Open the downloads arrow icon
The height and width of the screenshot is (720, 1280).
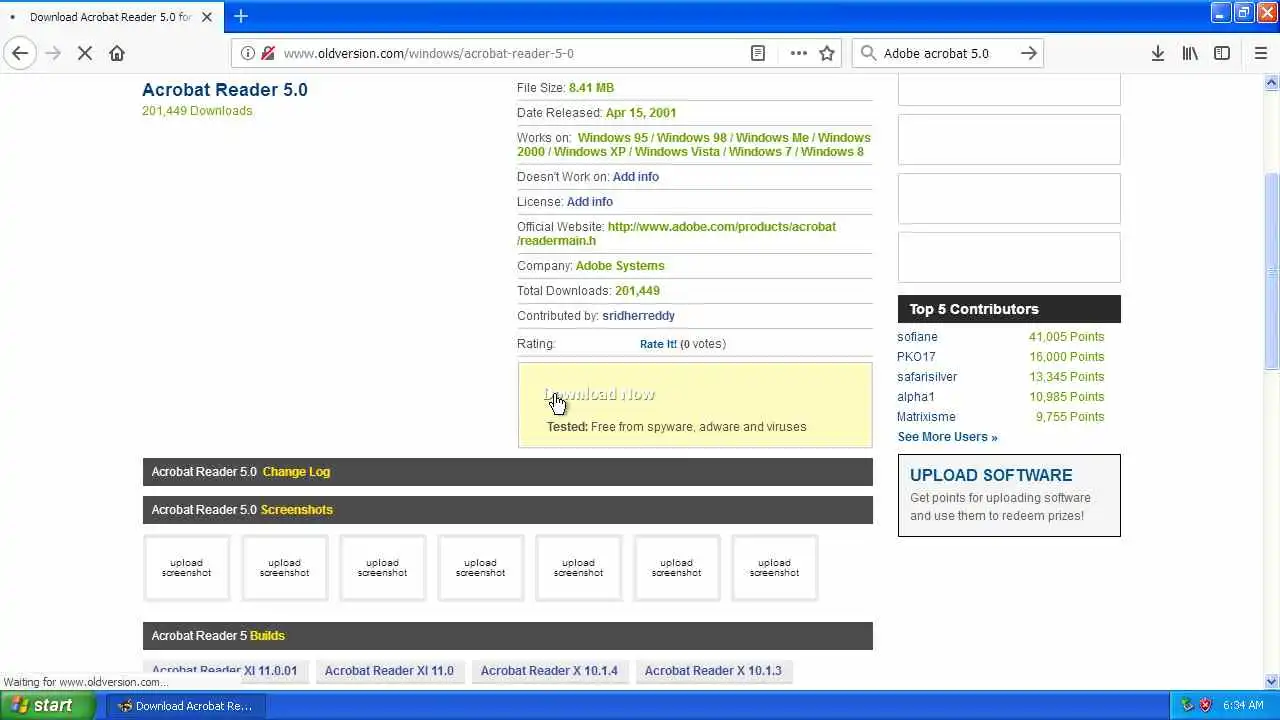coord(1158,53)
